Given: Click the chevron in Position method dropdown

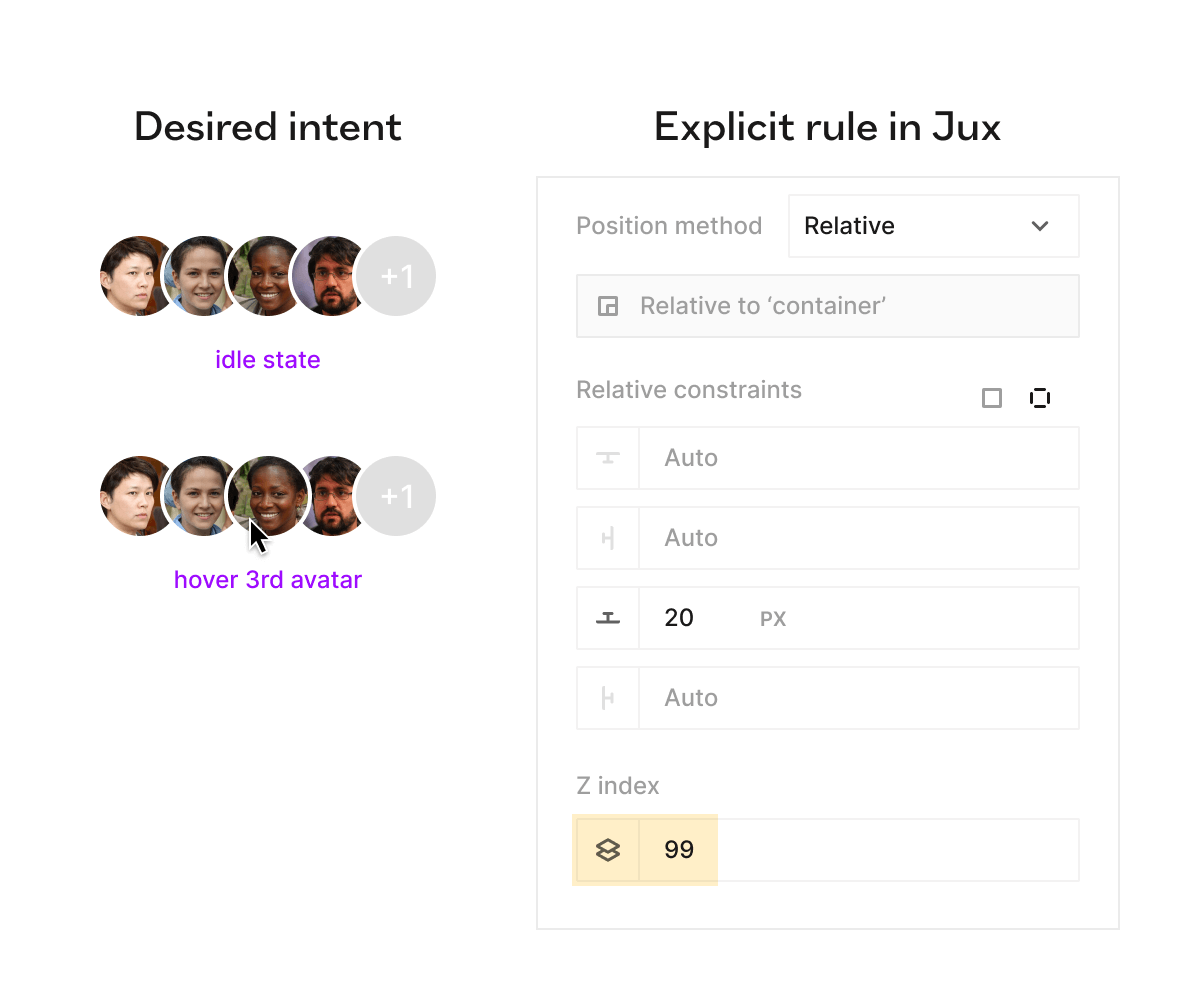Looking at the screenshot, I should coord(1039,226).
